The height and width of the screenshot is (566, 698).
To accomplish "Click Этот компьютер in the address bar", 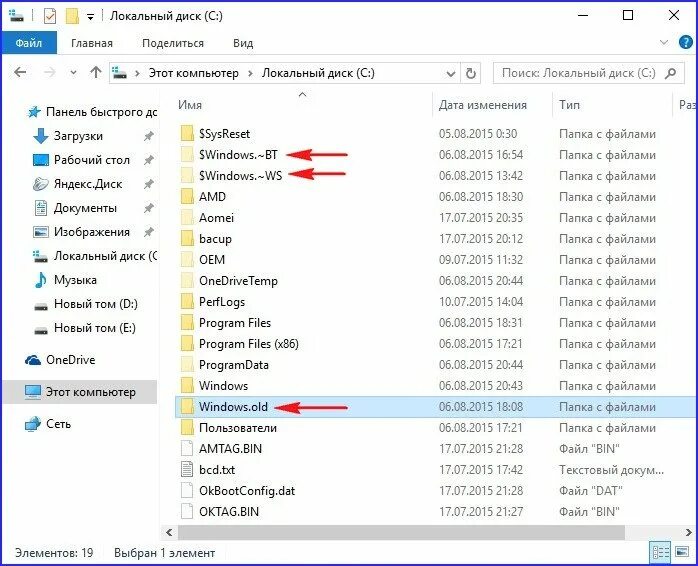I will click(194, 73).
